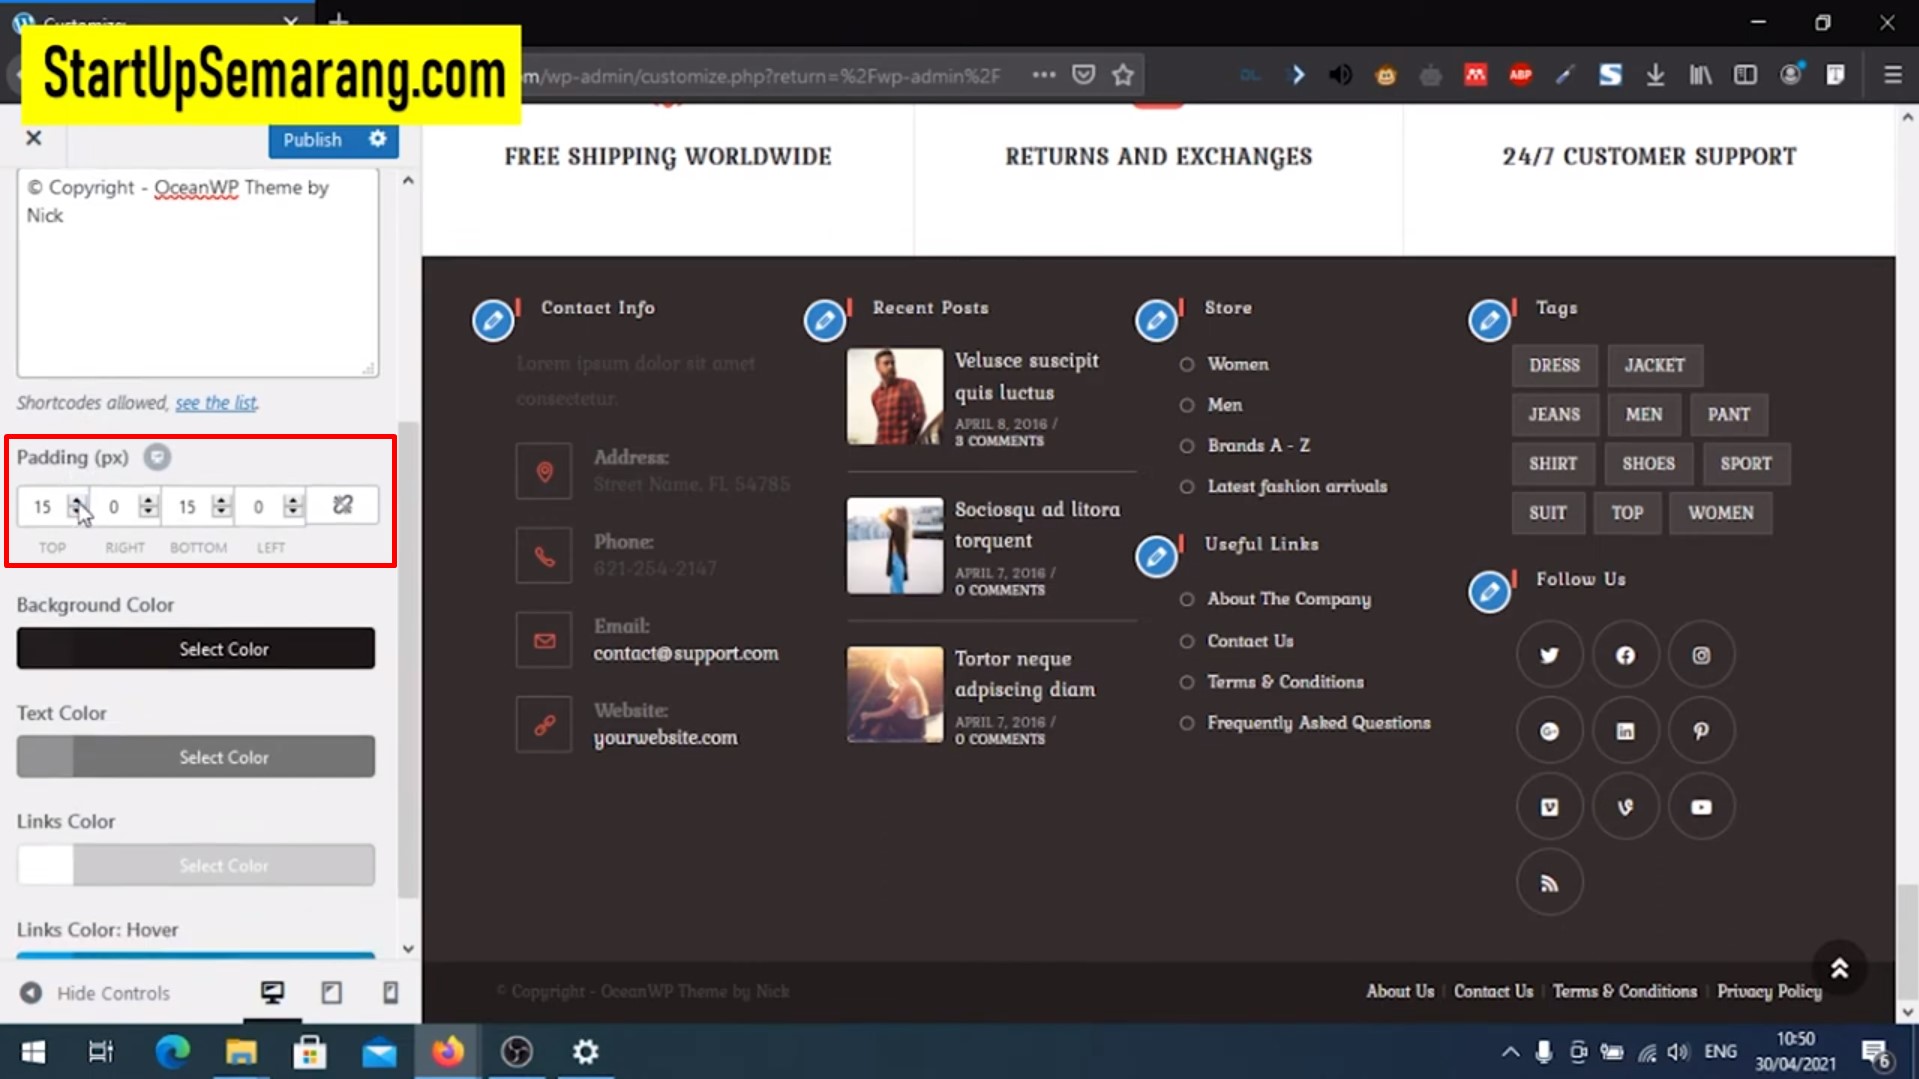The height and width of the screenshot is (1079, 1919).
Task: Click the RSS feed social icon
Action: point(1549,883)
